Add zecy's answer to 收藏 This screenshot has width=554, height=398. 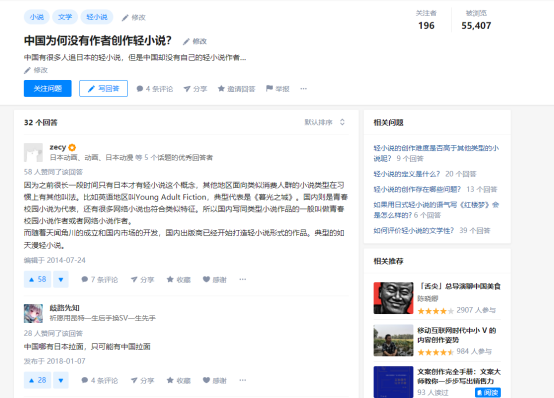(x=179, y=280)
